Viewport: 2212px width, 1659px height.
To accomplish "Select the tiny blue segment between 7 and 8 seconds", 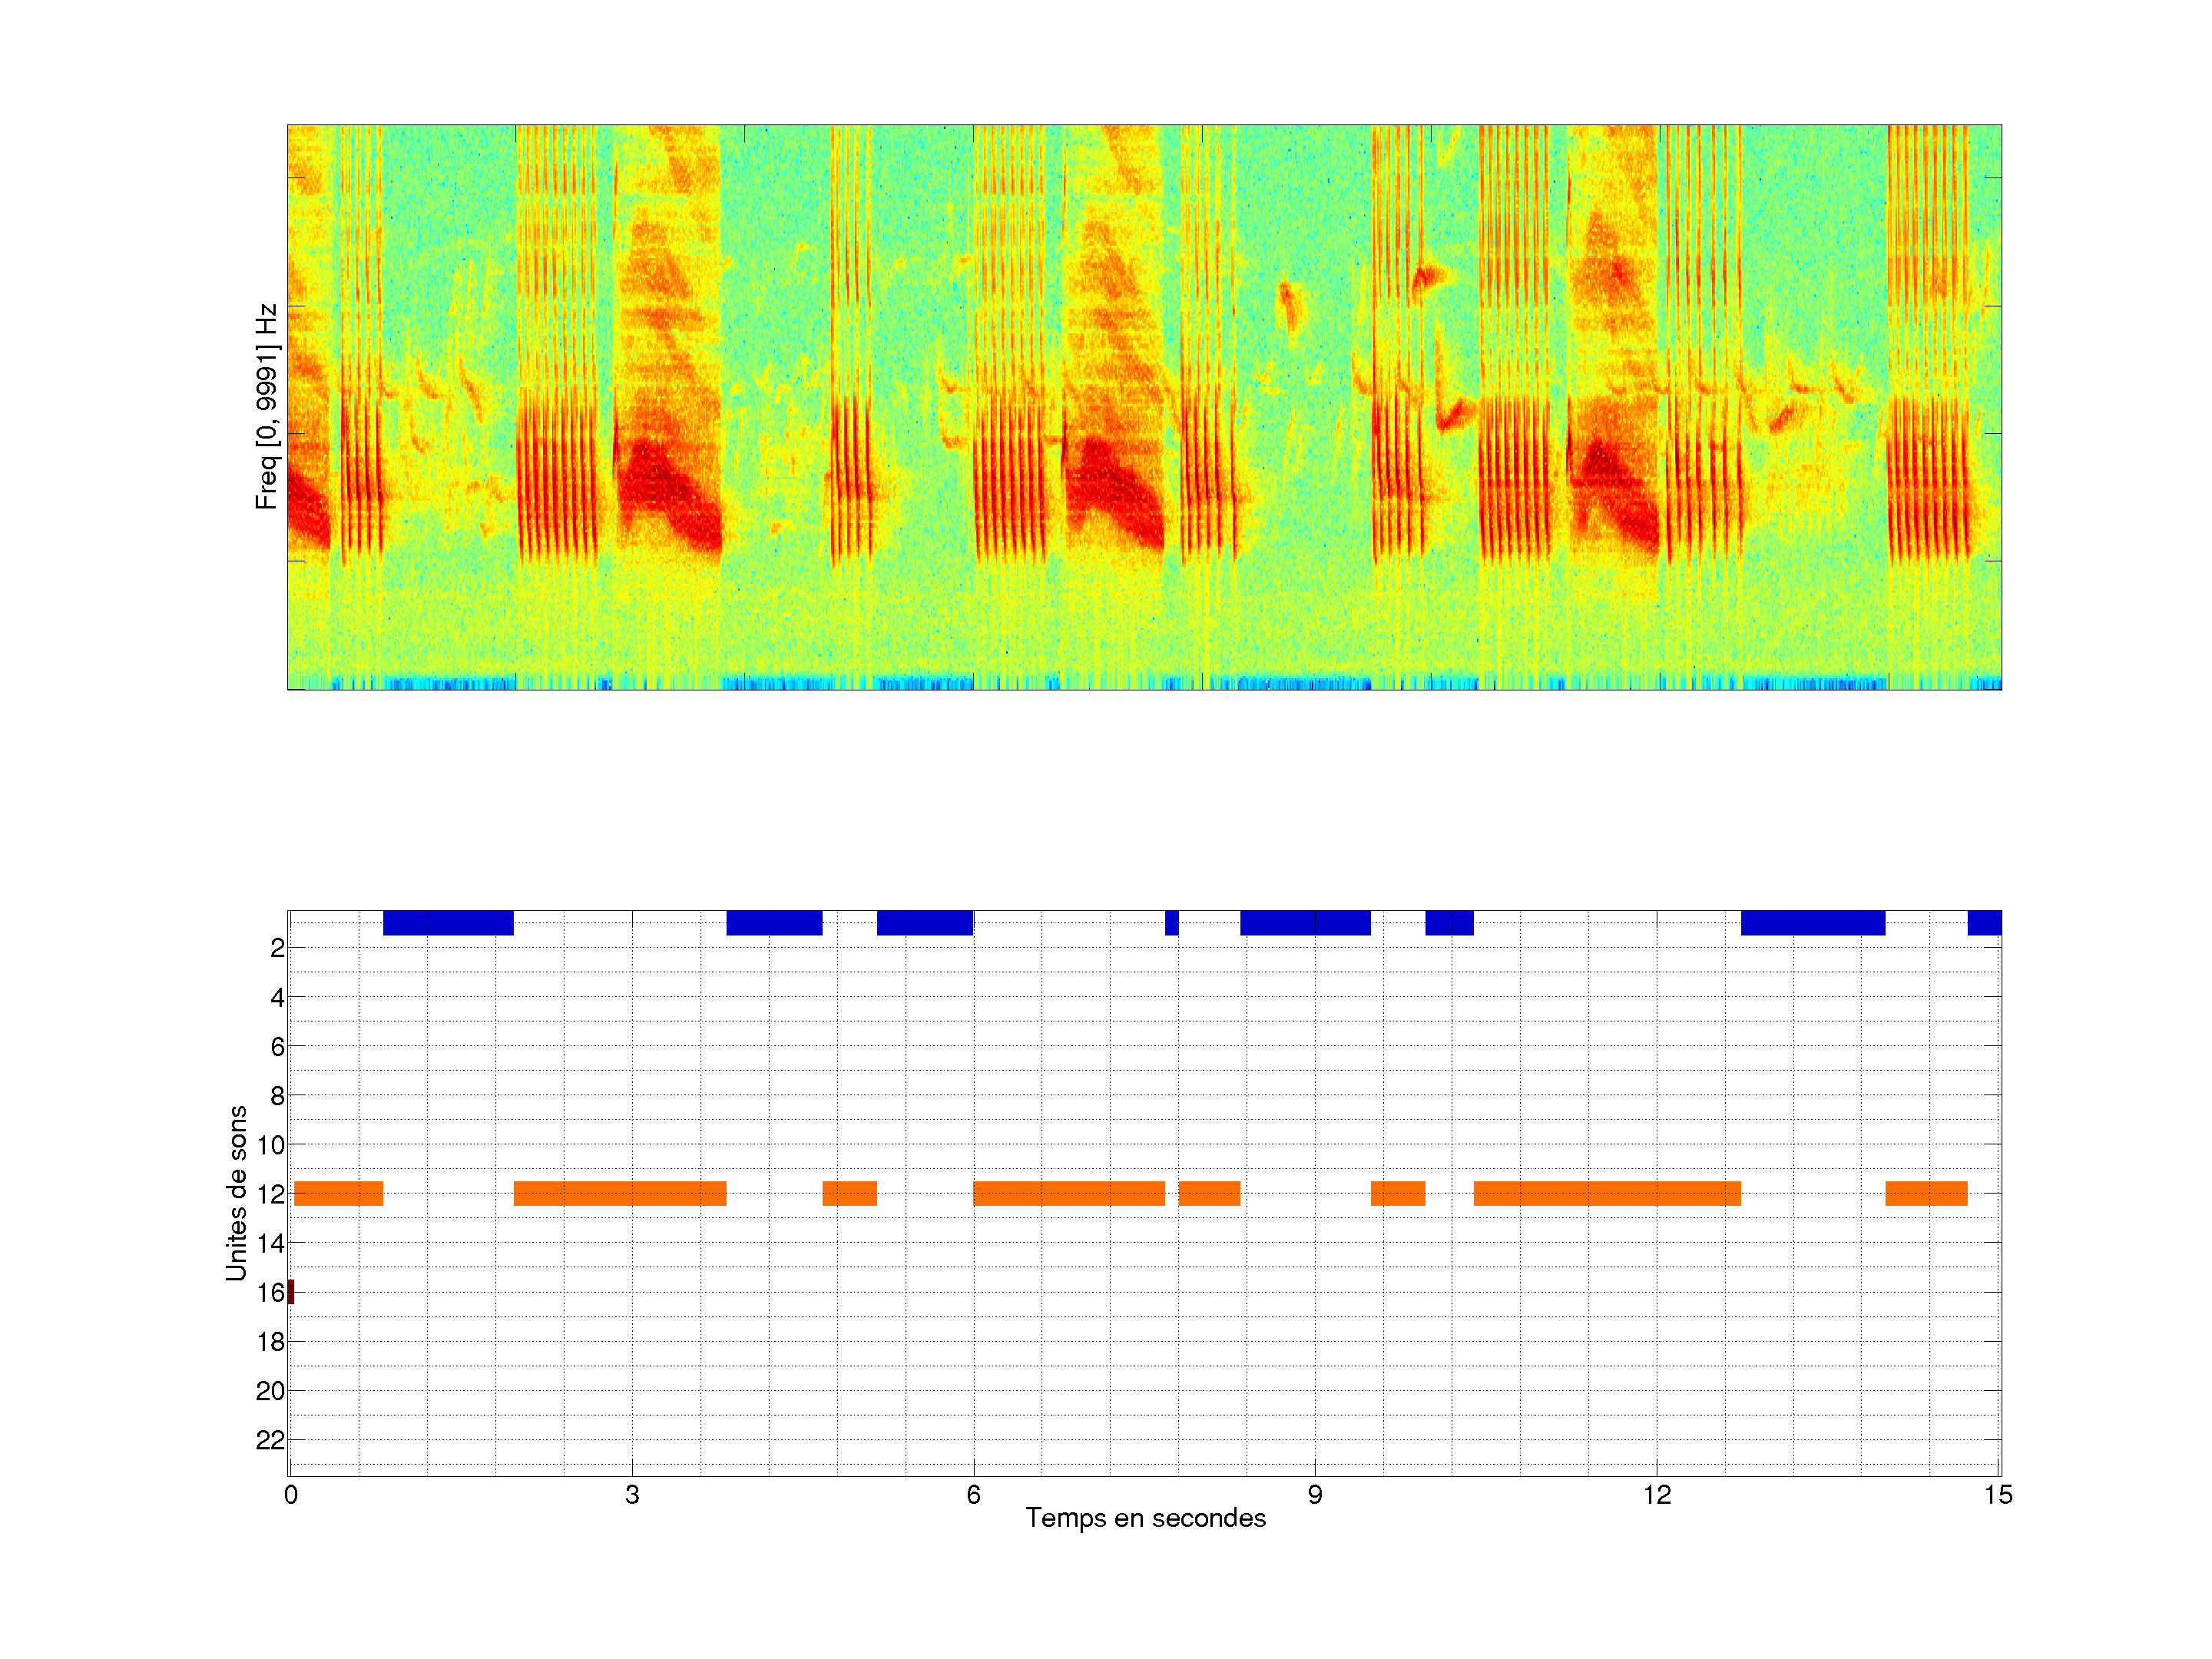I will point(1171,923).
